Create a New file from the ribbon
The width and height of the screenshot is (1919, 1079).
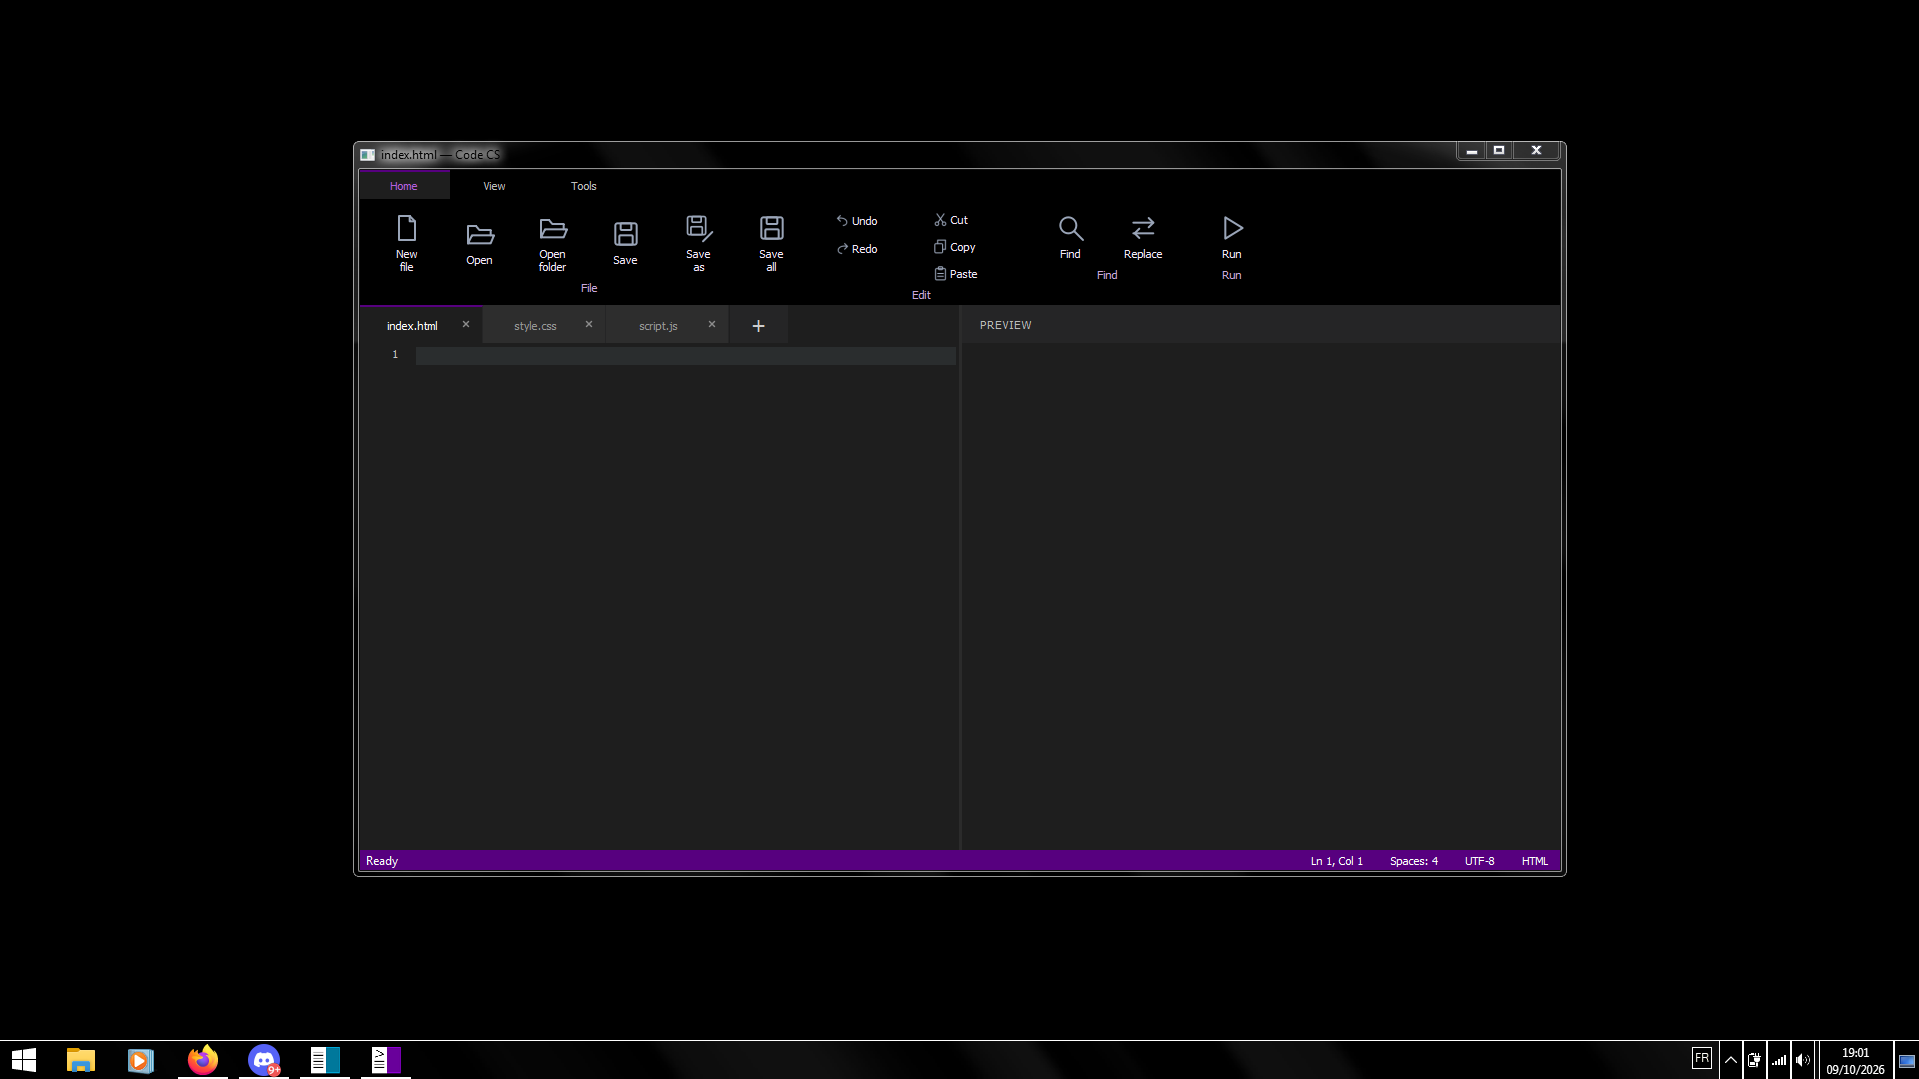(x=406, y=243)
